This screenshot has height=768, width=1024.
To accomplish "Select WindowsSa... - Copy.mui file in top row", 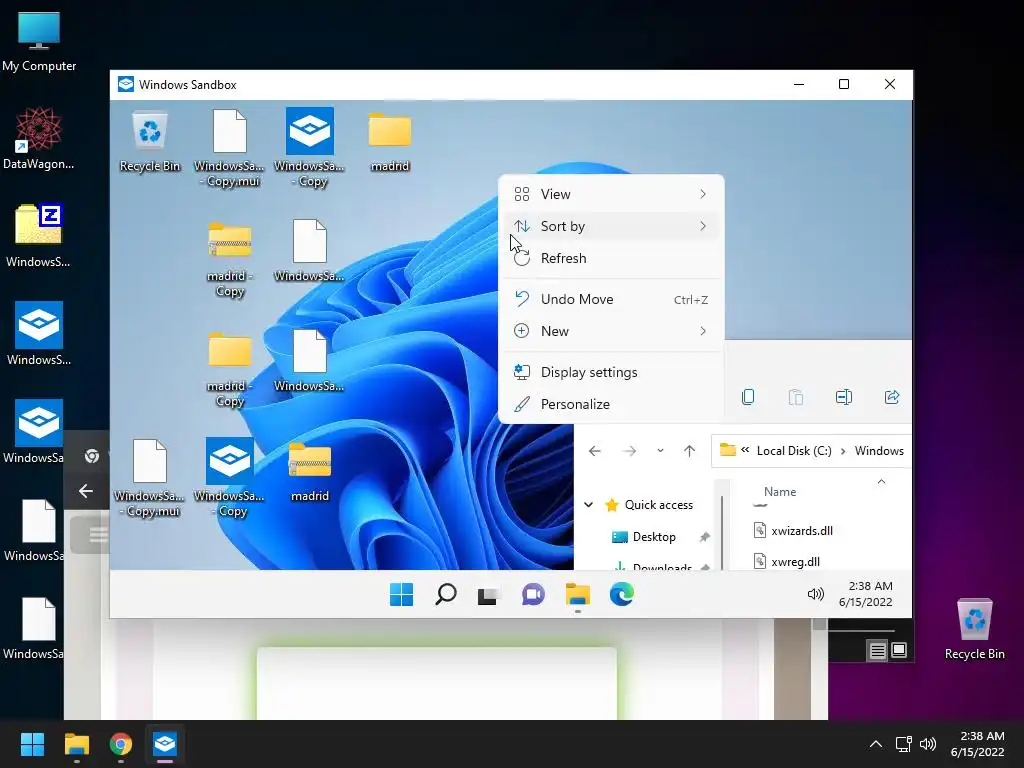I will 229,148.
